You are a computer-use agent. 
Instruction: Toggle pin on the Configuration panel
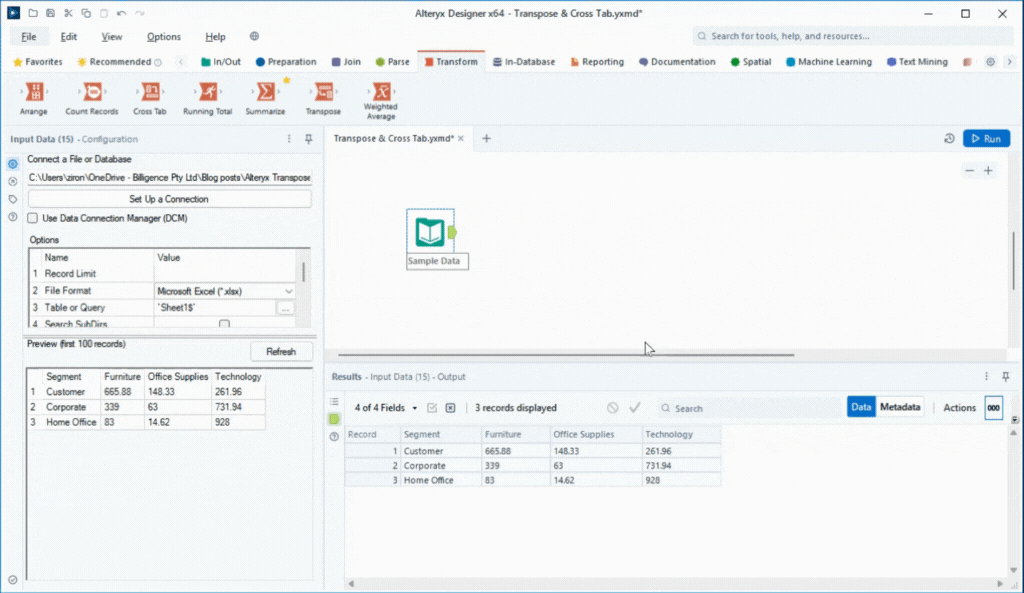(309, 139)
